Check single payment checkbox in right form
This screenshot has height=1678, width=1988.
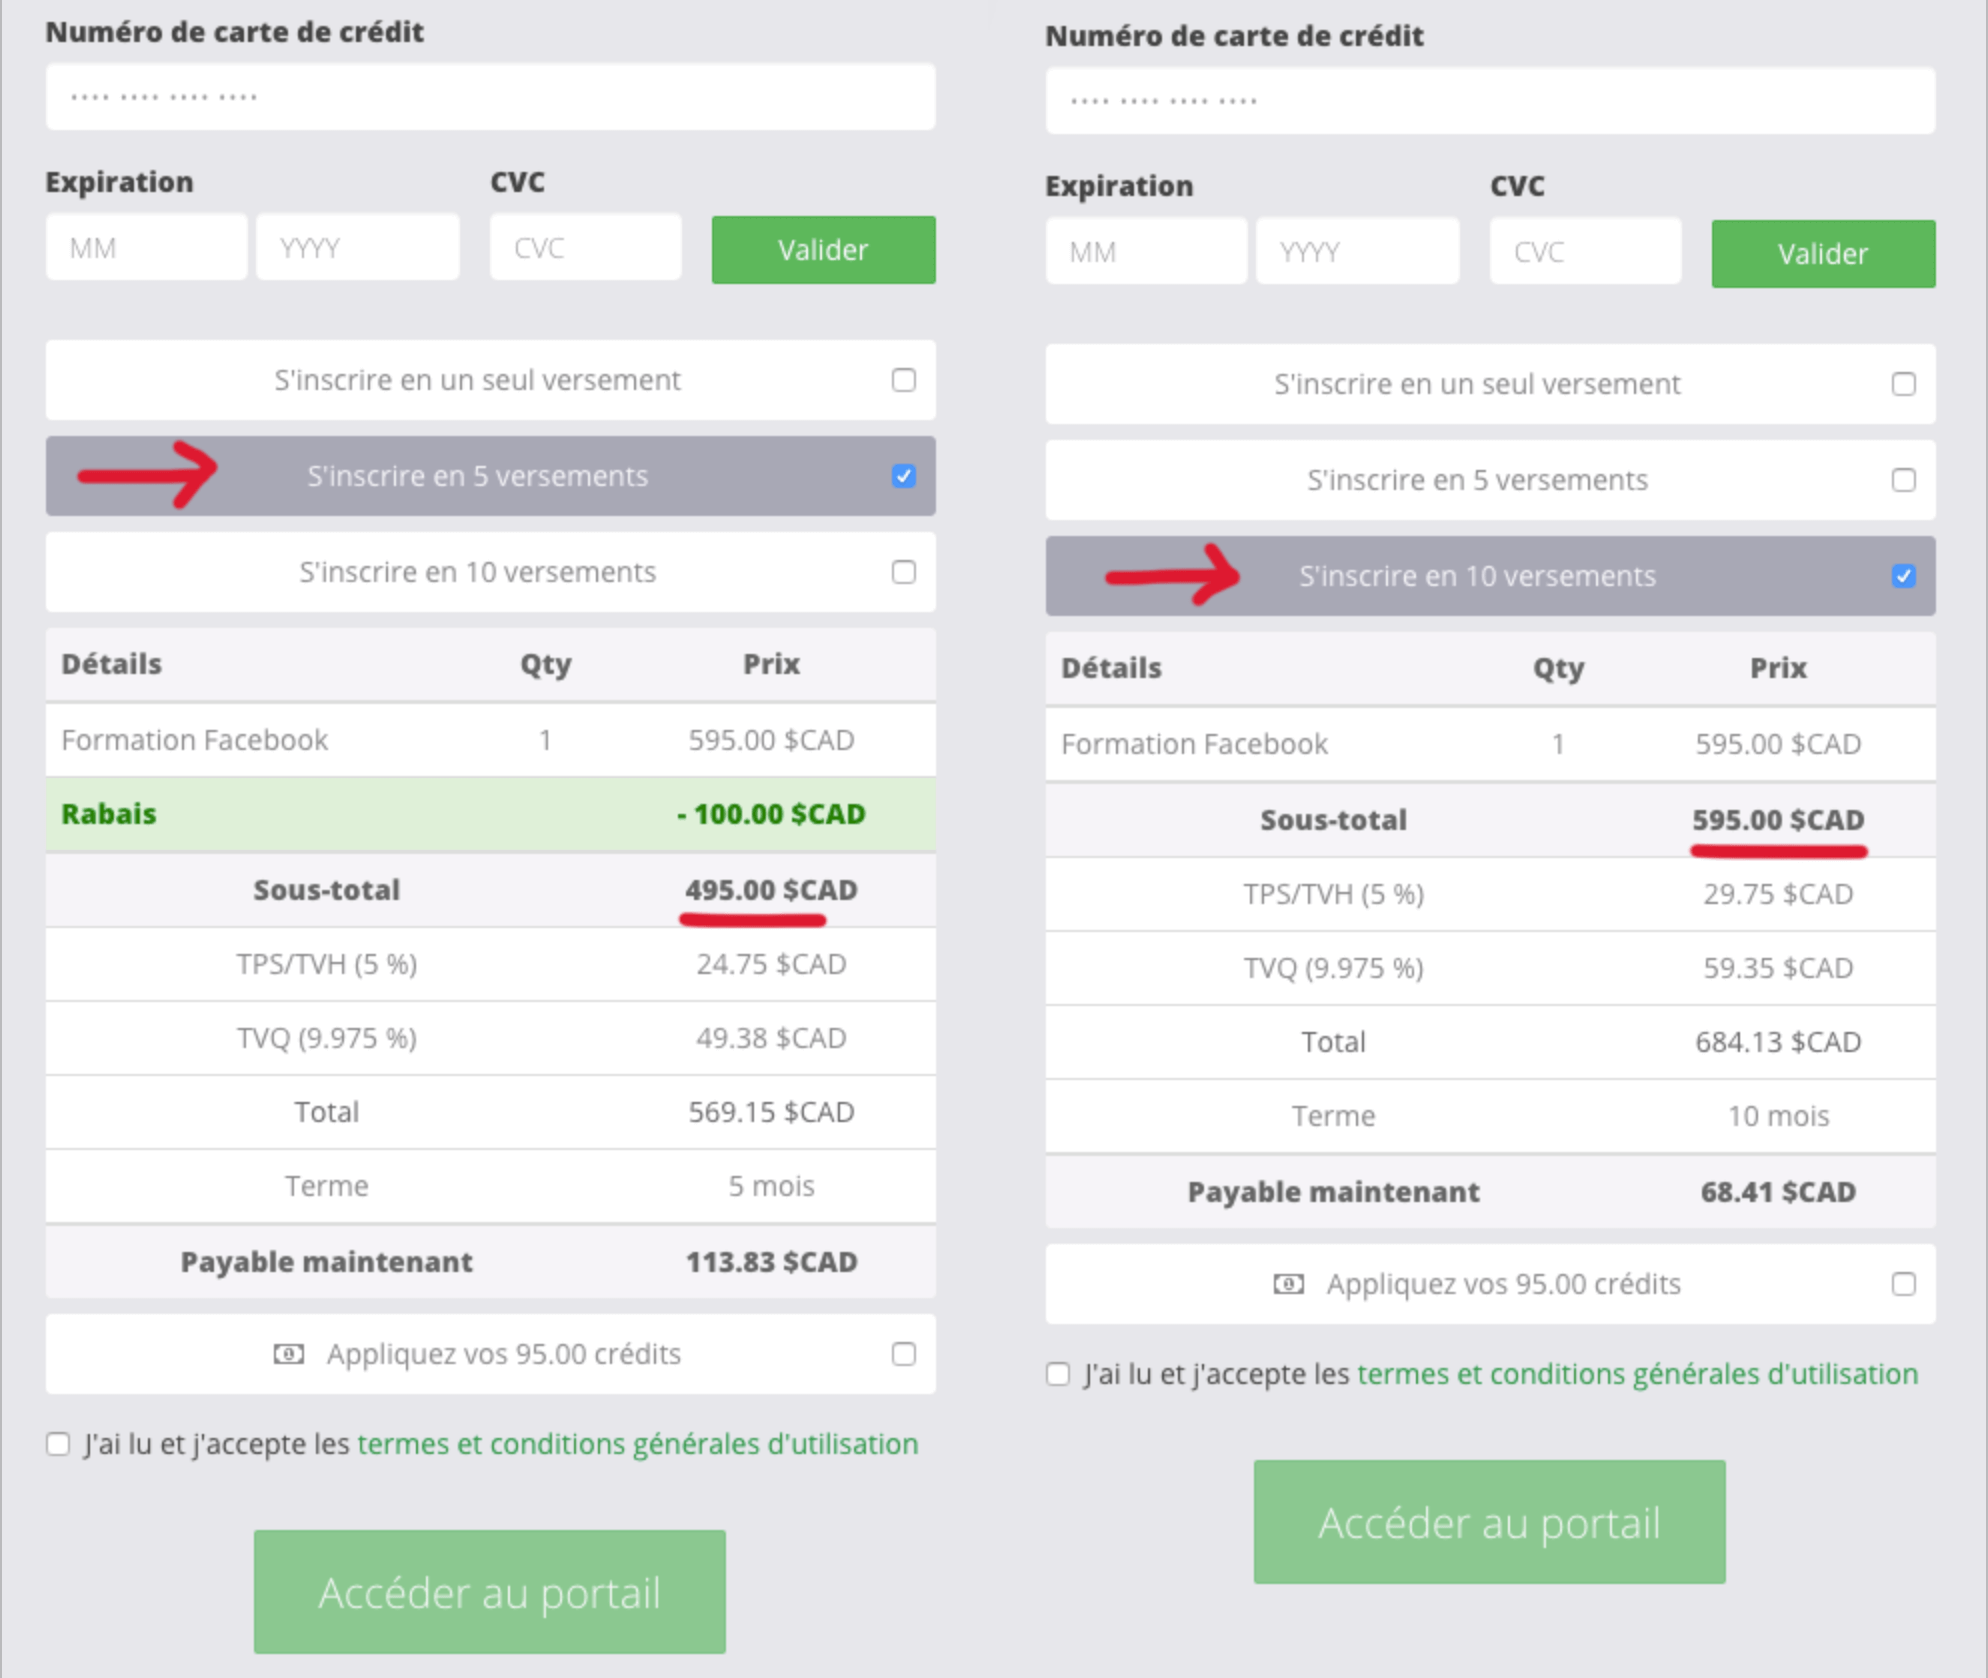pos(1903,384)
